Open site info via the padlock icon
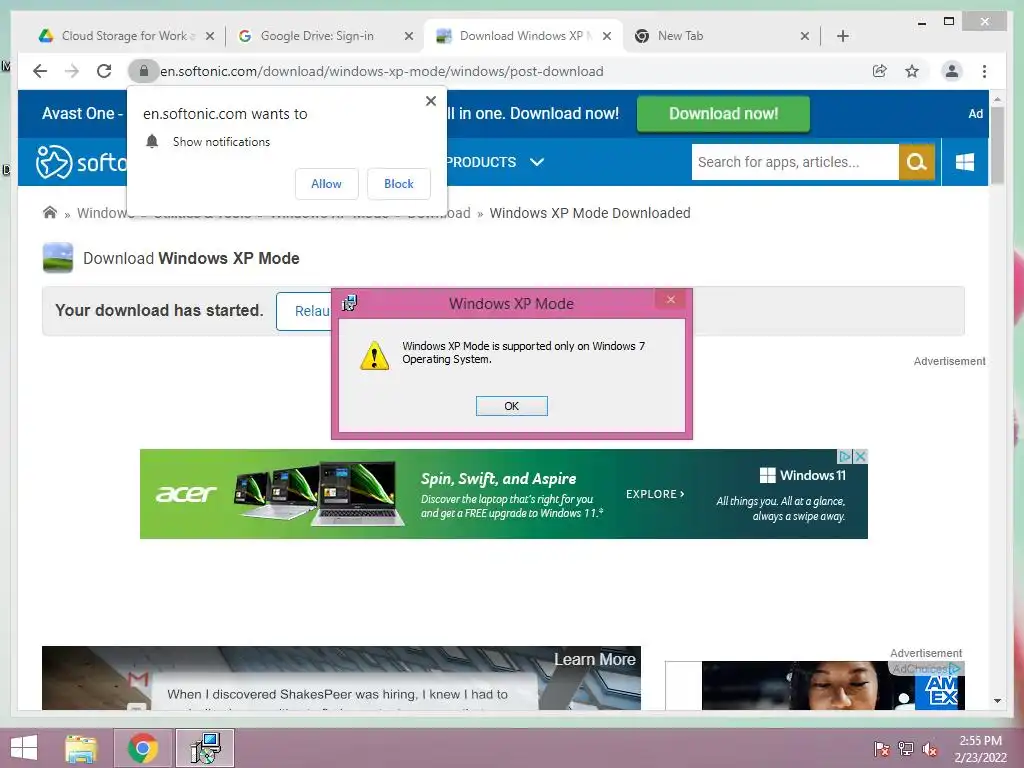The height and width of the screenshot is (768, 1024). click(x=144, y=71)
